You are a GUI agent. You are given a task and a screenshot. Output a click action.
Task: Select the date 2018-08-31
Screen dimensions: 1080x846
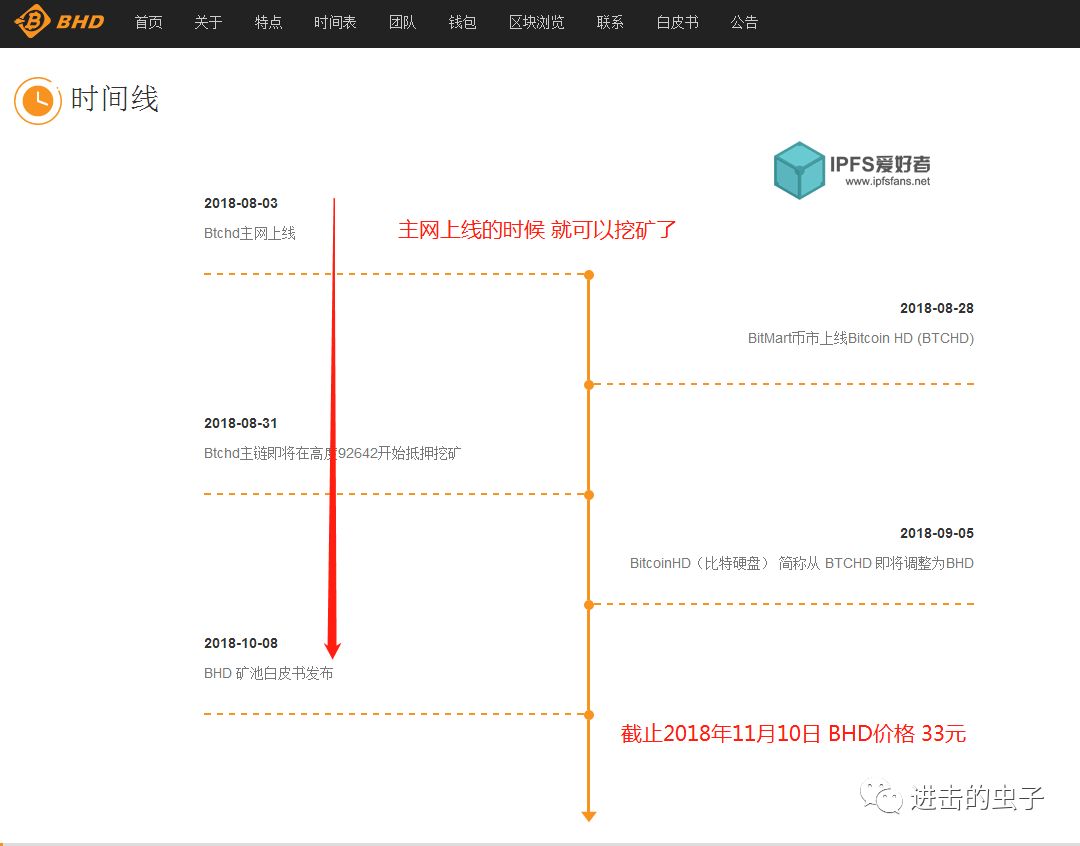click(240, 424)
